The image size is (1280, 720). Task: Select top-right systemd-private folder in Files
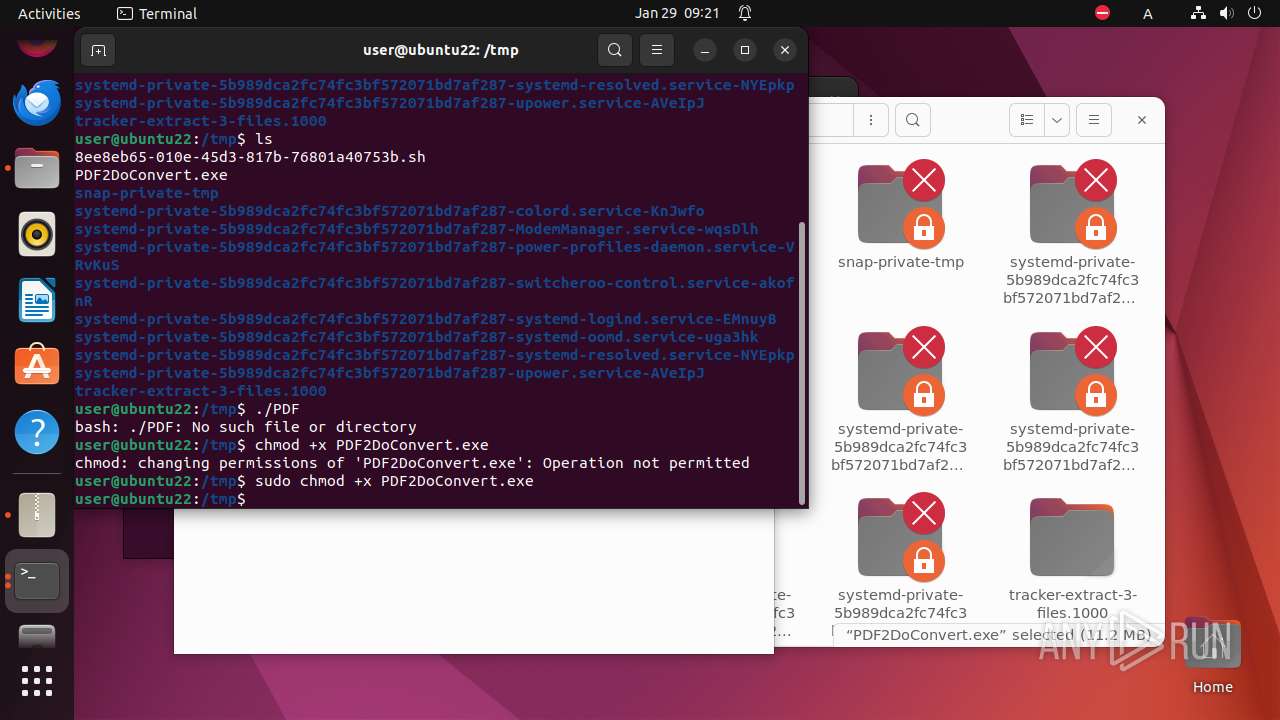click(1072, 232)
